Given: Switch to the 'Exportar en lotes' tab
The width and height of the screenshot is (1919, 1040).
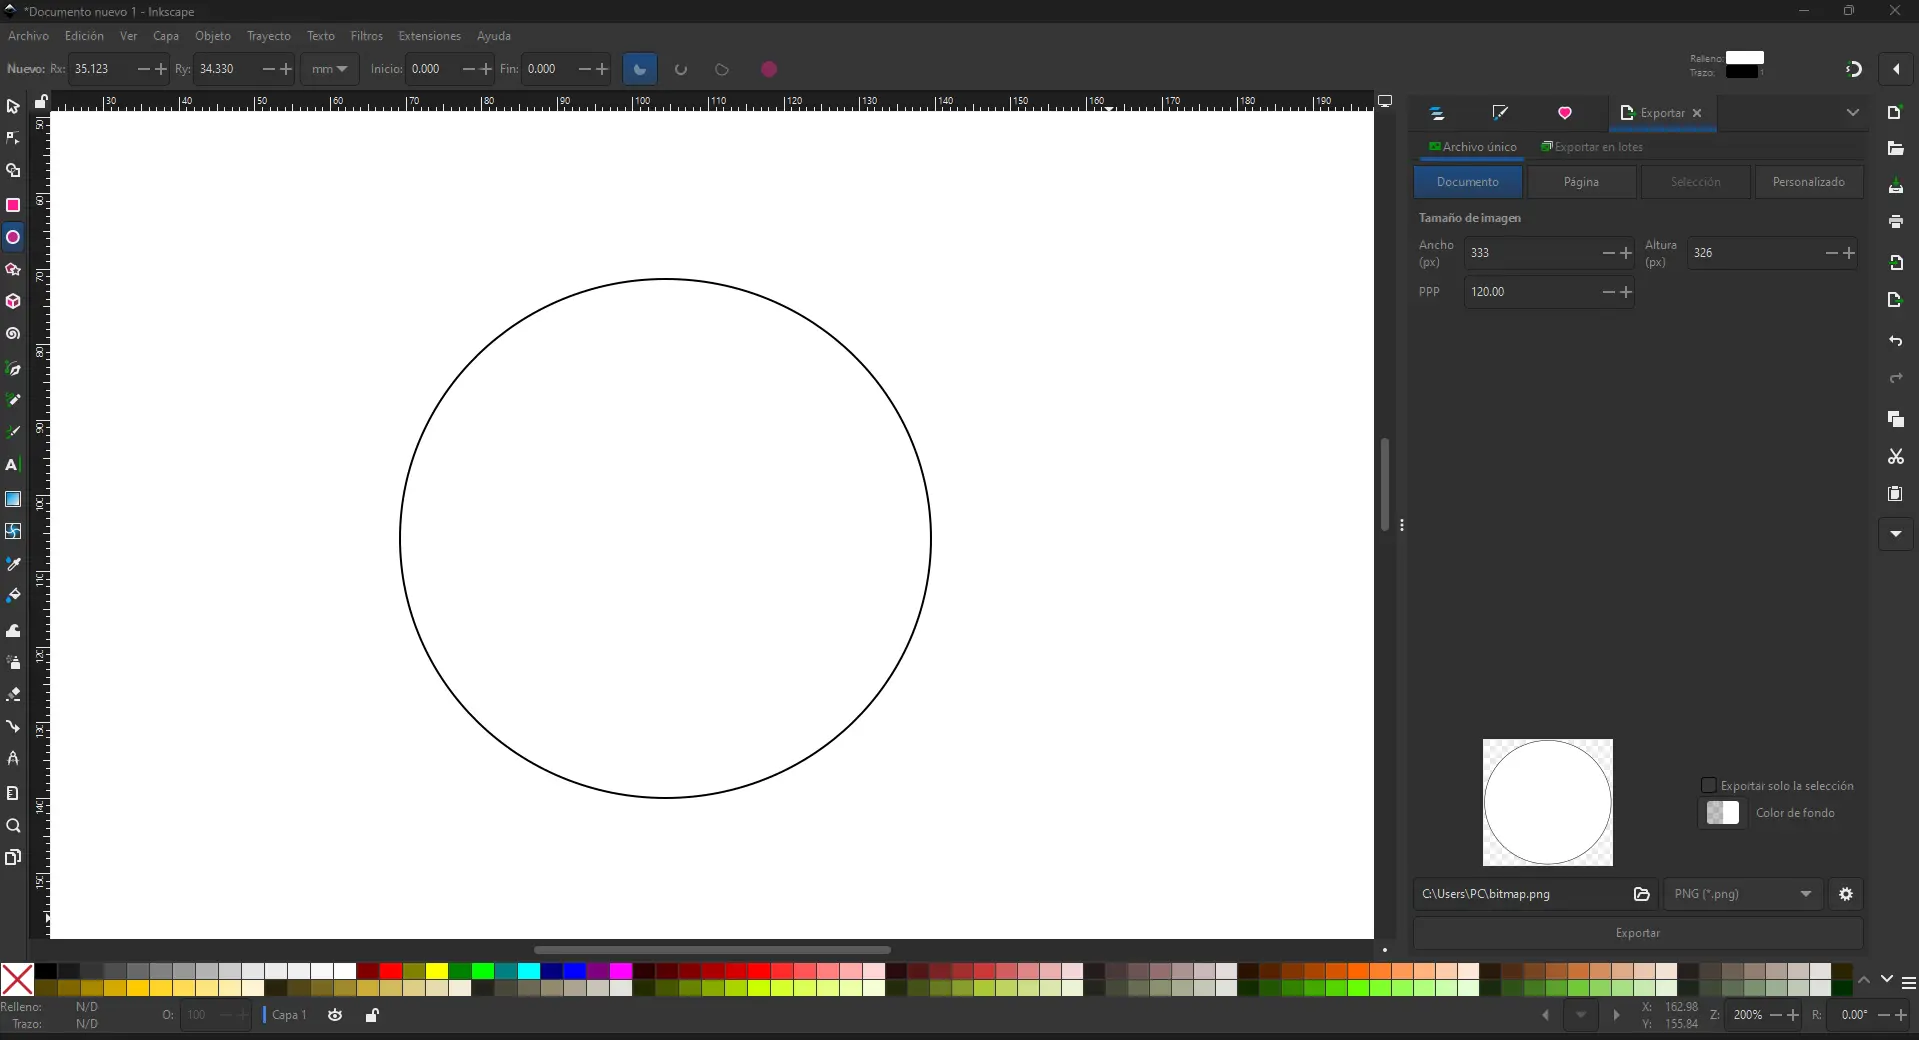Looking at the screenshot, I should 1592,146.
